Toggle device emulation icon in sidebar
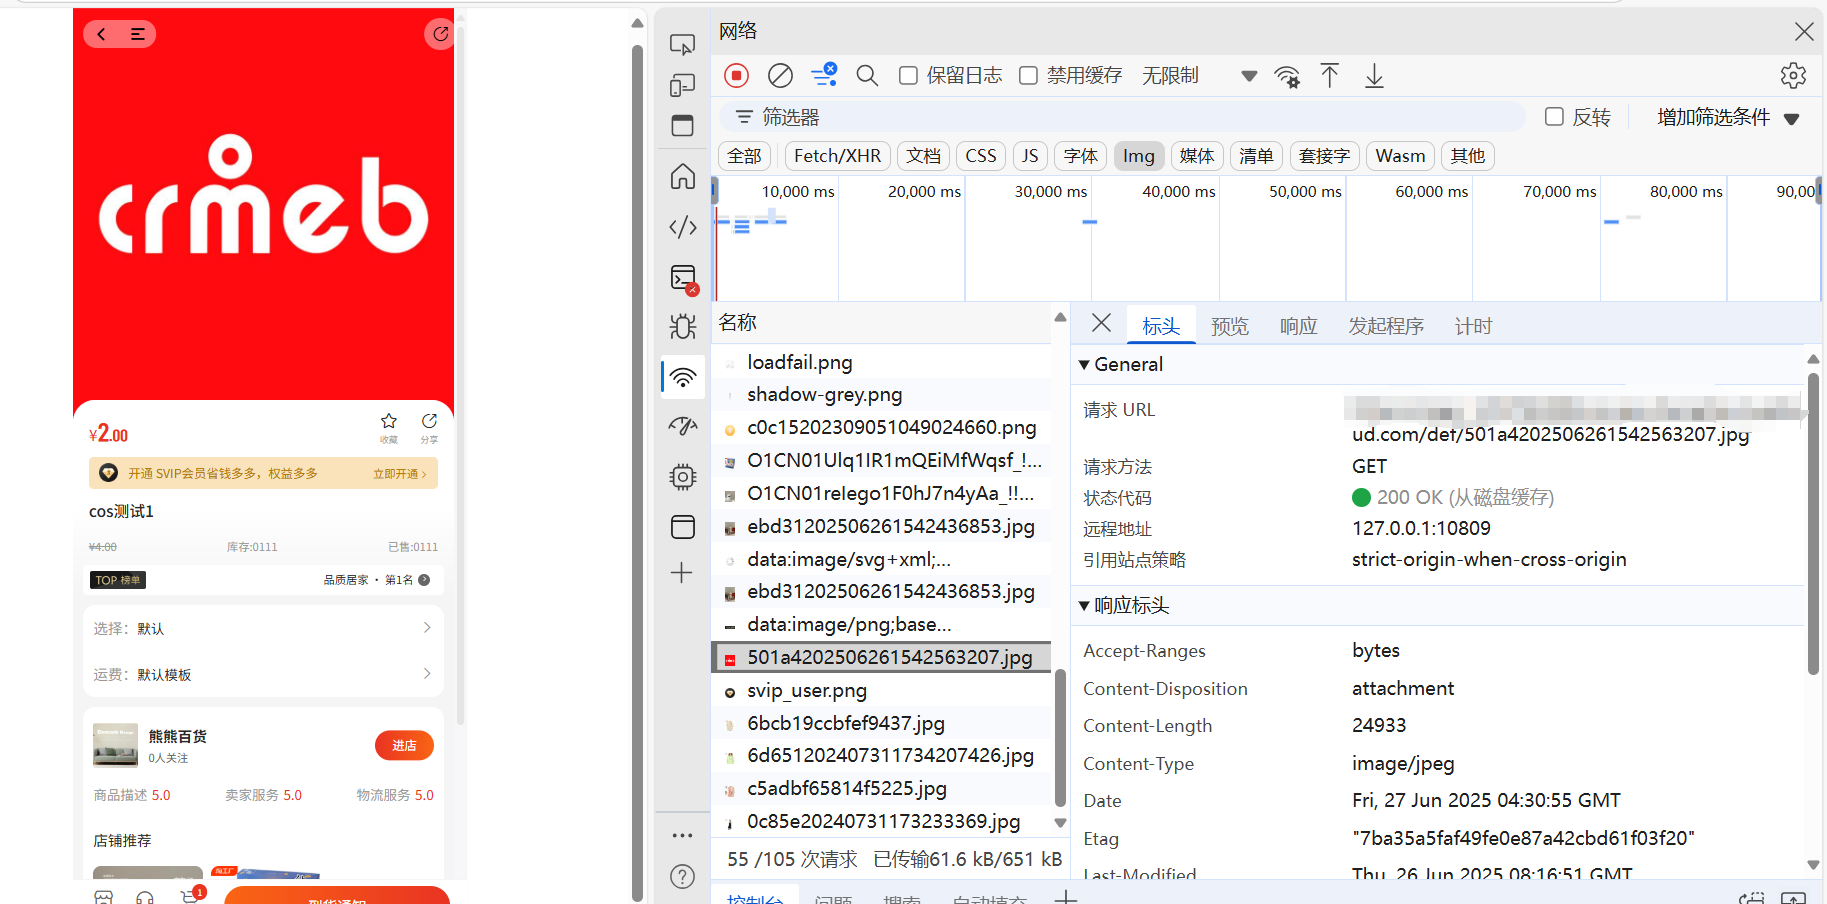The image size is (1827, 904). [683, 85]
